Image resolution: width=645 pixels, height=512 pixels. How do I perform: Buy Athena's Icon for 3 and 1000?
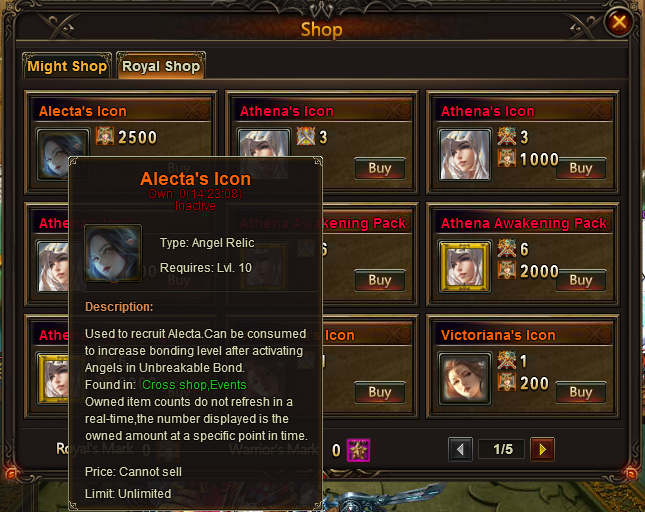pos(580,168)
